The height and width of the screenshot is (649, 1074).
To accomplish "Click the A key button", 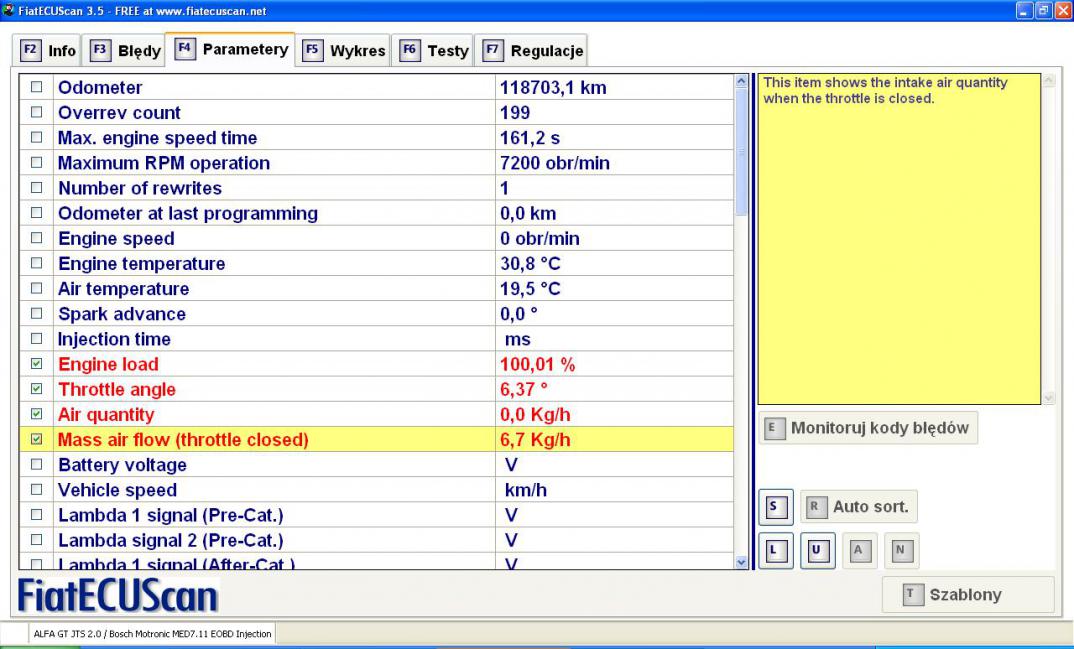I will [x=859, y=551].
